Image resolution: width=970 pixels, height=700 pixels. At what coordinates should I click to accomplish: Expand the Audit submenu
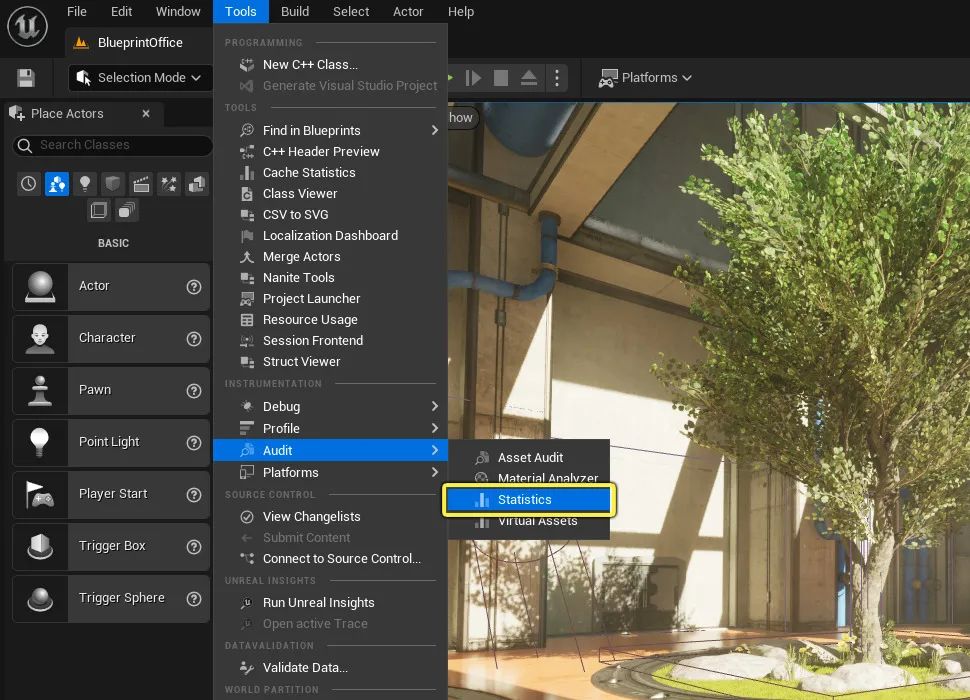tap(330, 450)
